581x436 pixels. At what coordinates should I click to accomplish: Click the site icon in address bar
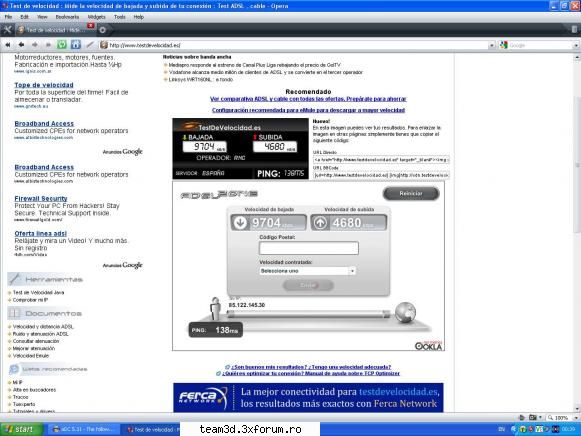[104, 45]
